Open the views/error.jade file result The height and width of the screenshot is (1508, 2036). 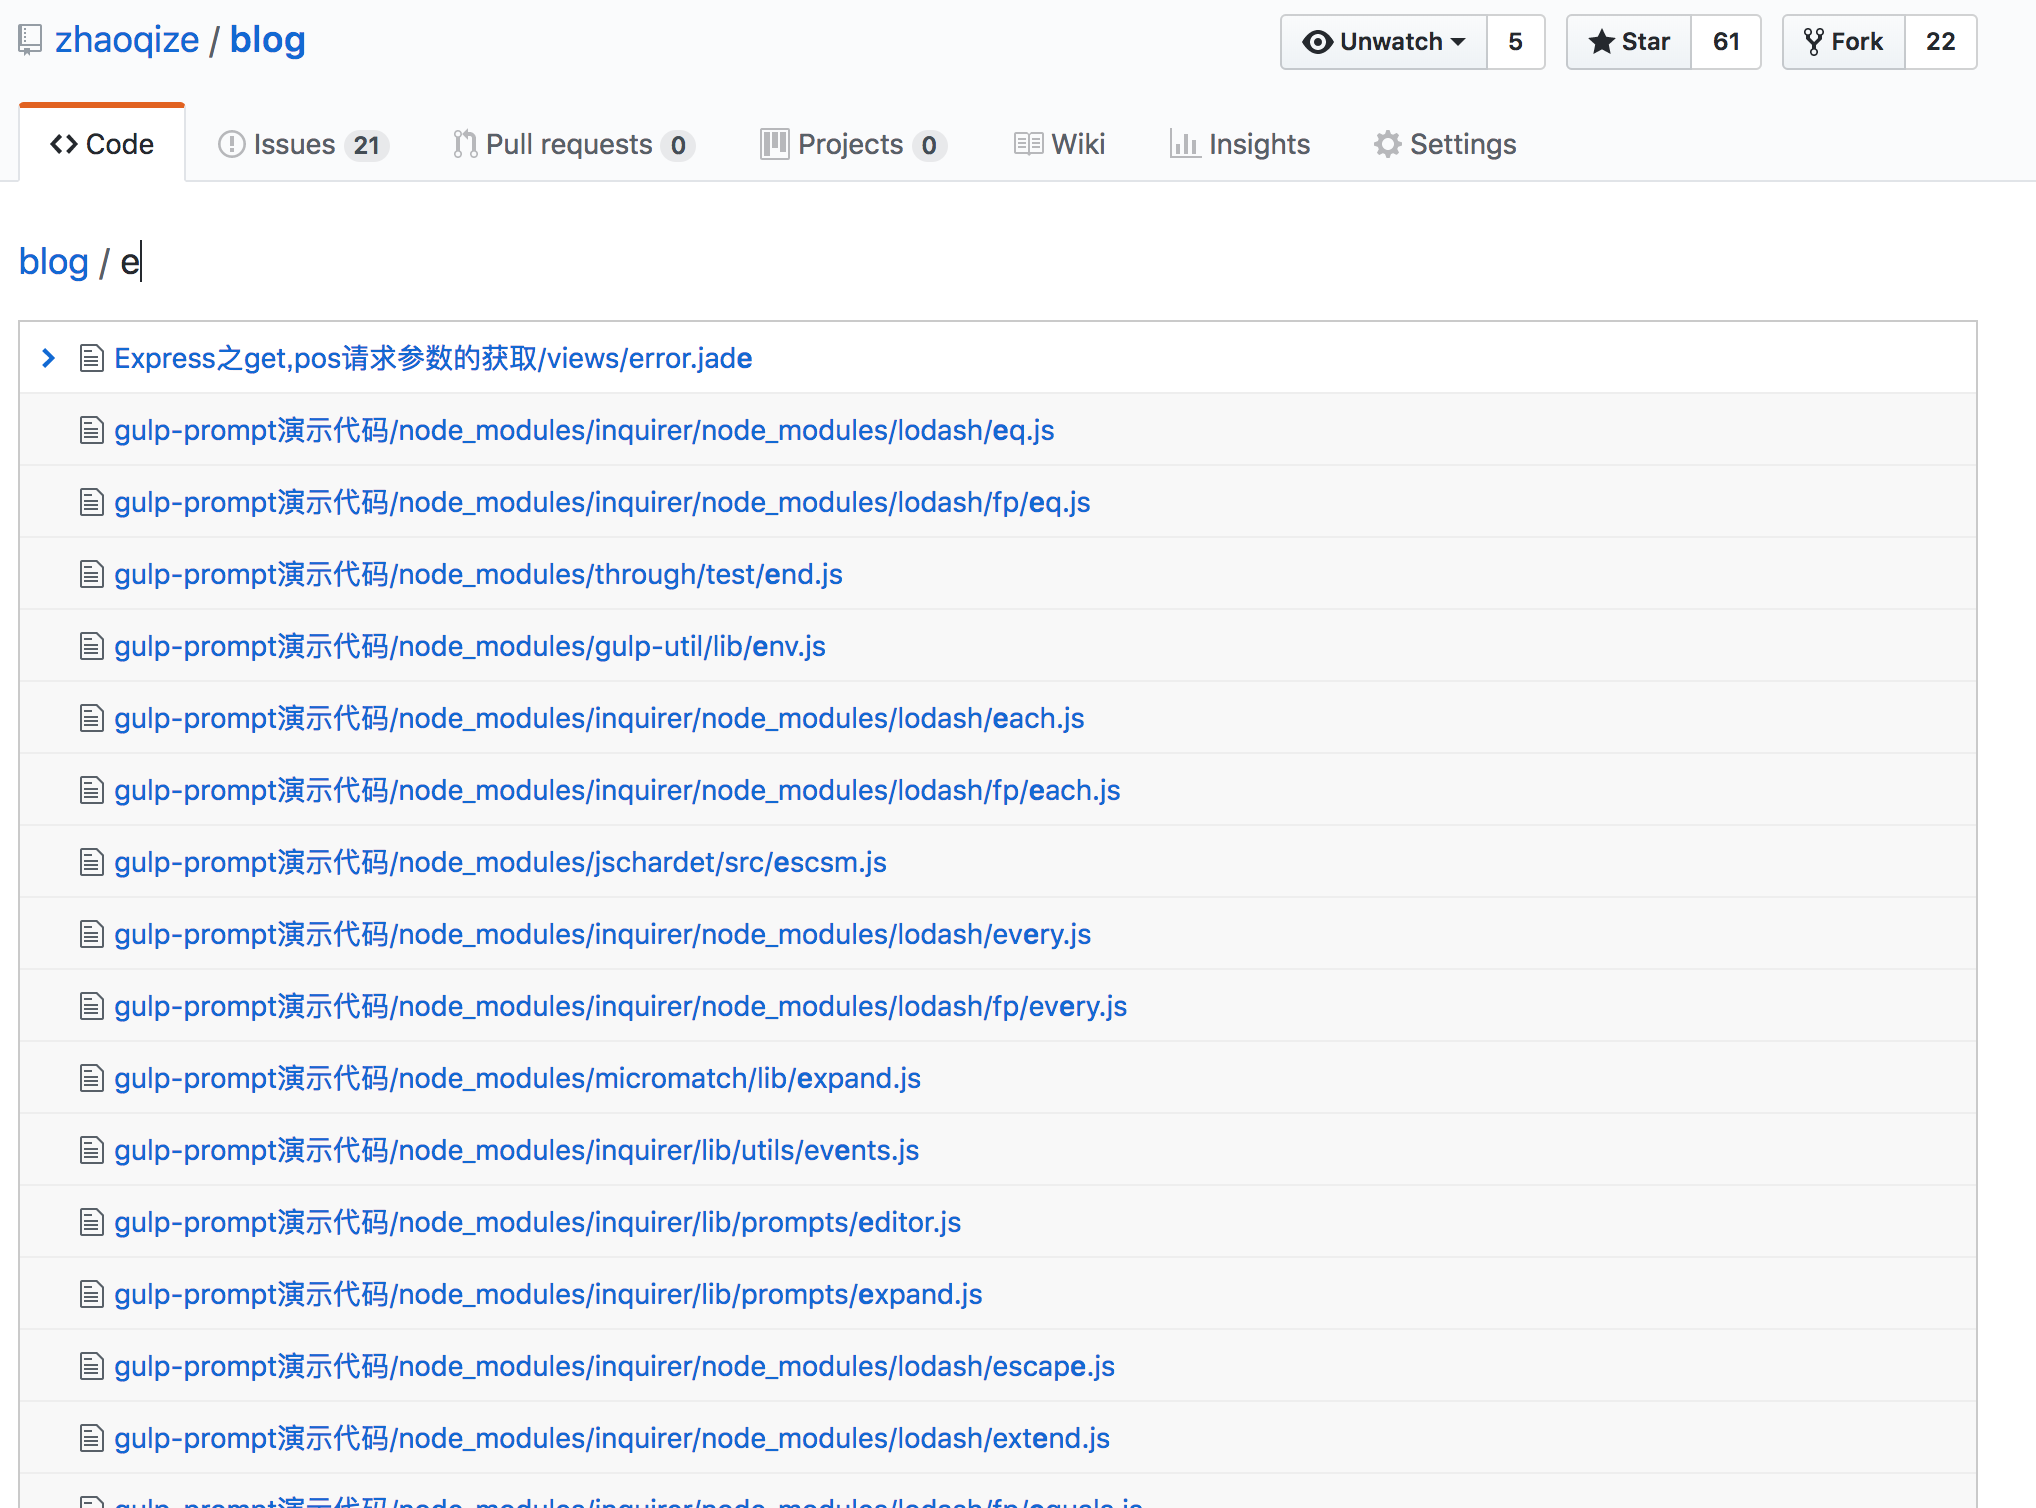point(433,358)
